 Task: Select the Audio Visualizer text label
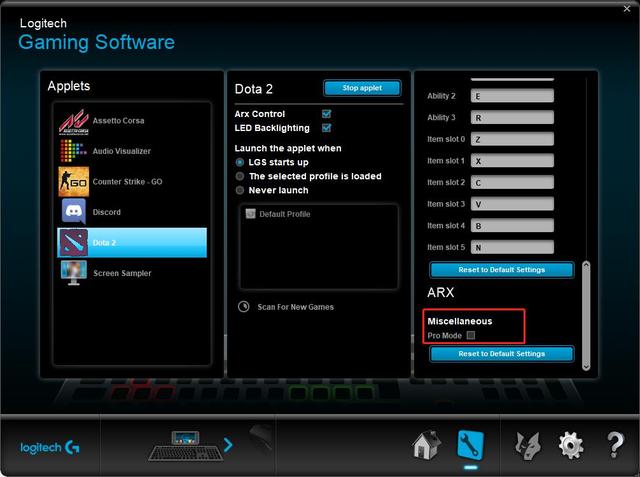(122, 151)
